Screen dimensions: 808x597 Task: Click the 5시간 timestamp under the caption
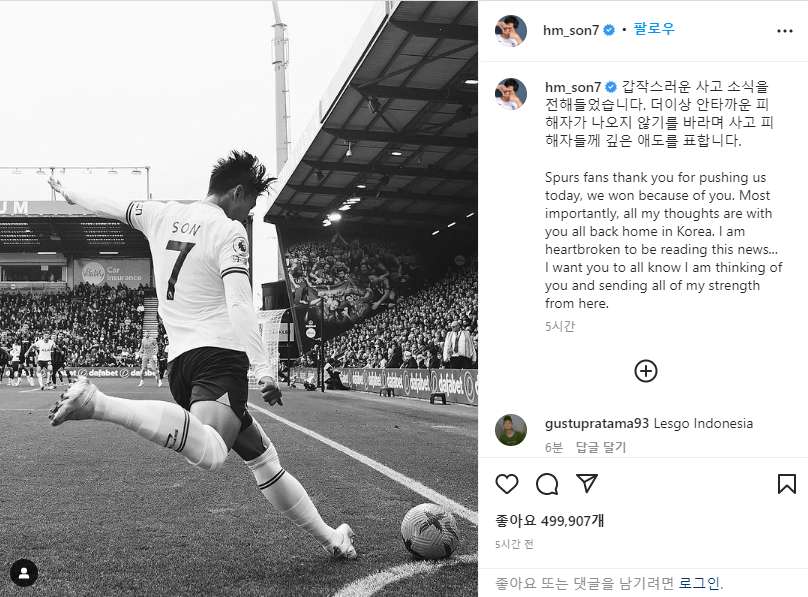pos(560,326)
